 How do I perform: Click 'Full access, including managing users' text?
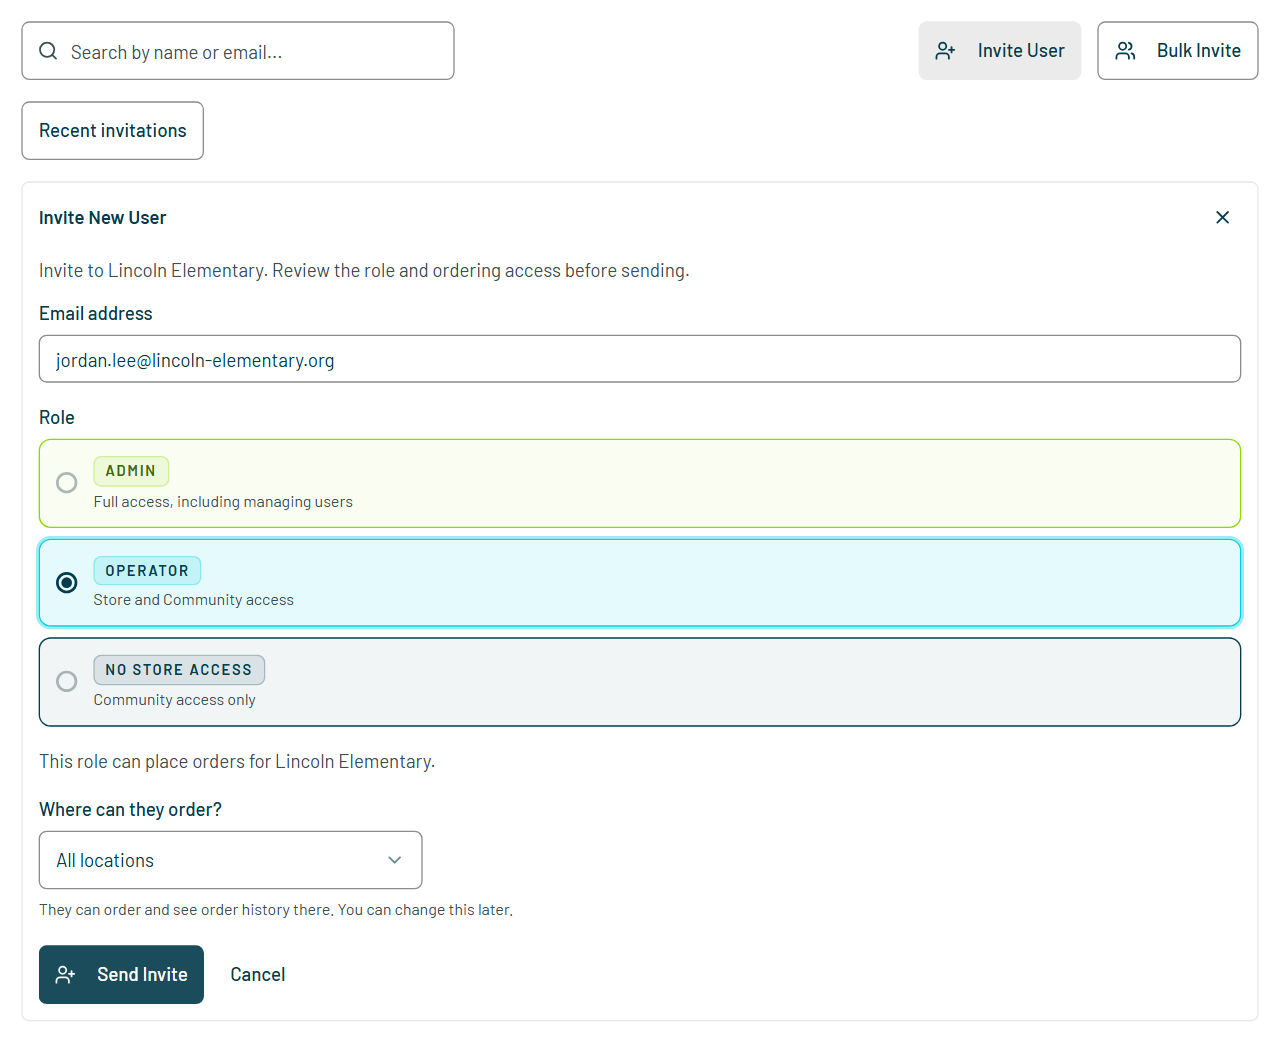223,502
